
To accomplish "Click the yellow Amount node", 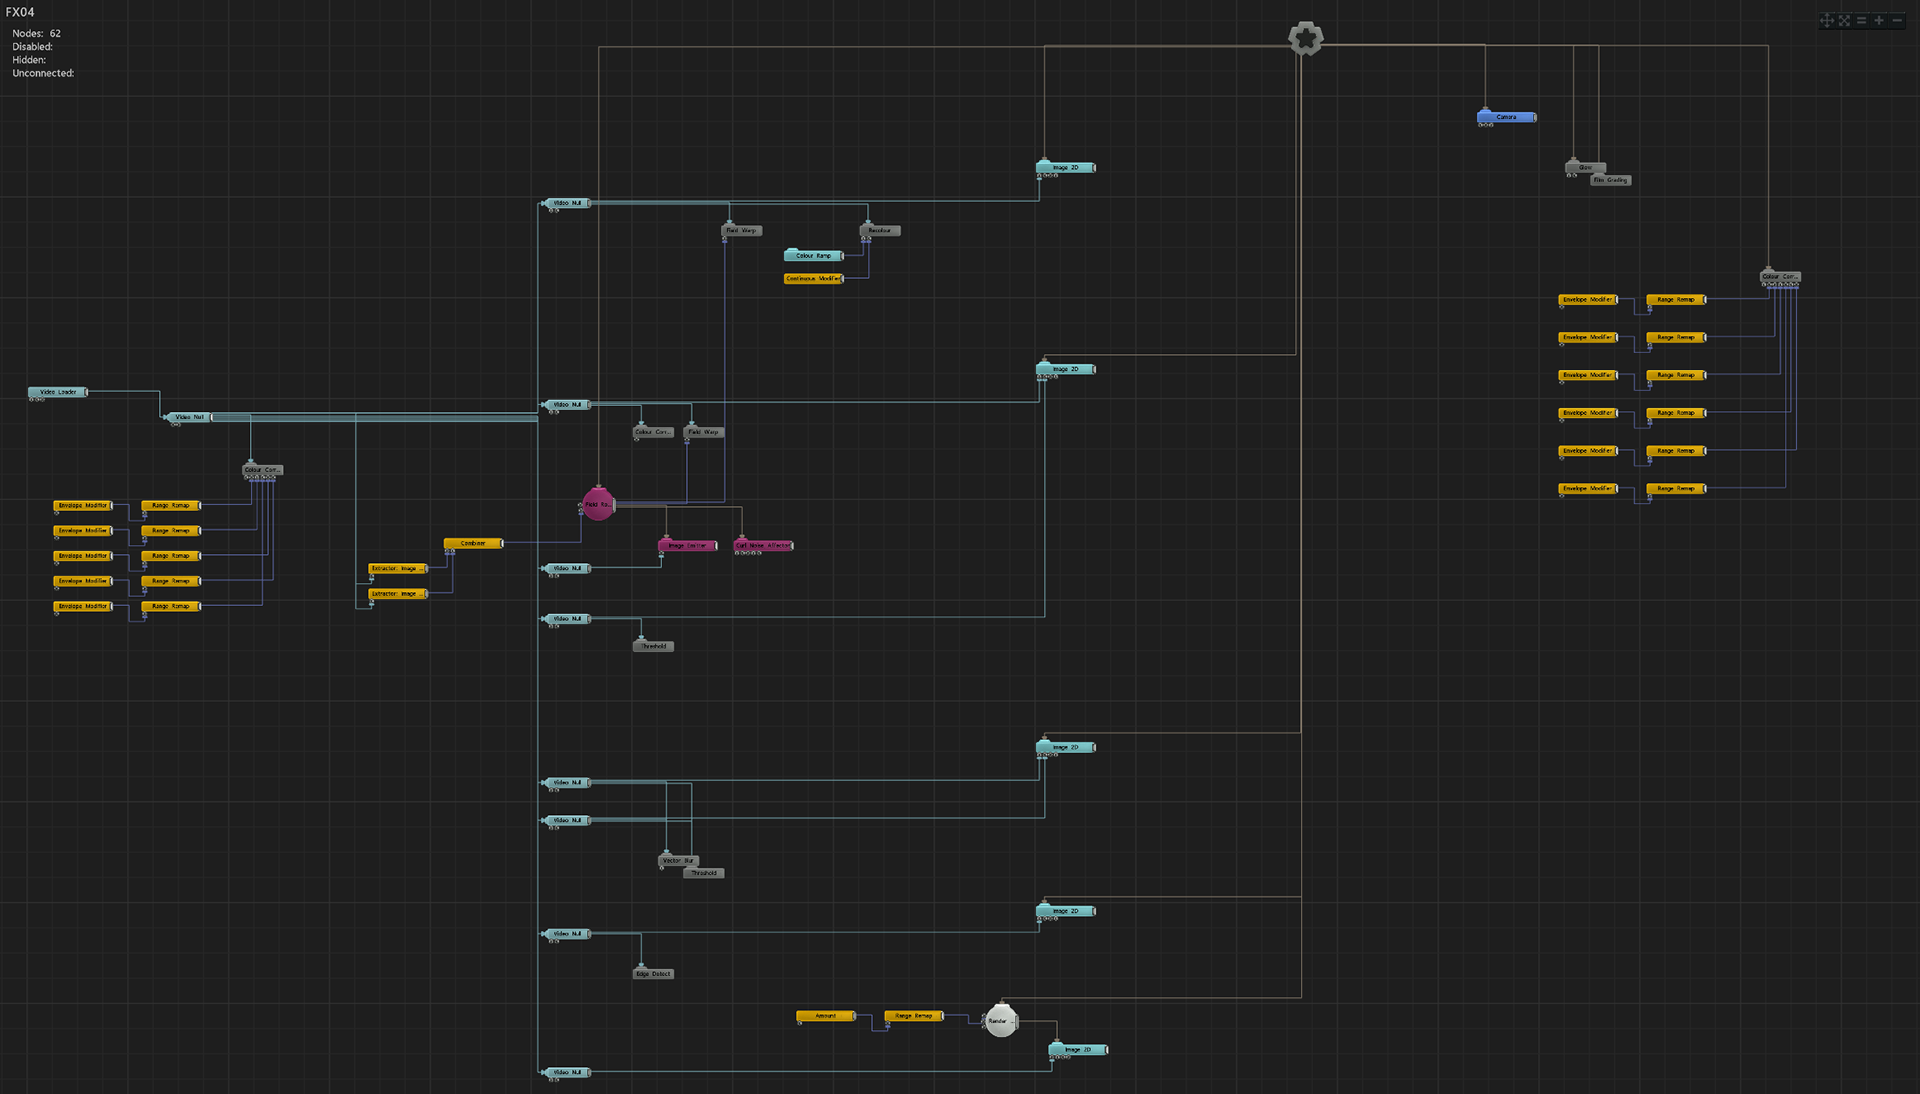I will (x=825, y=1016).
